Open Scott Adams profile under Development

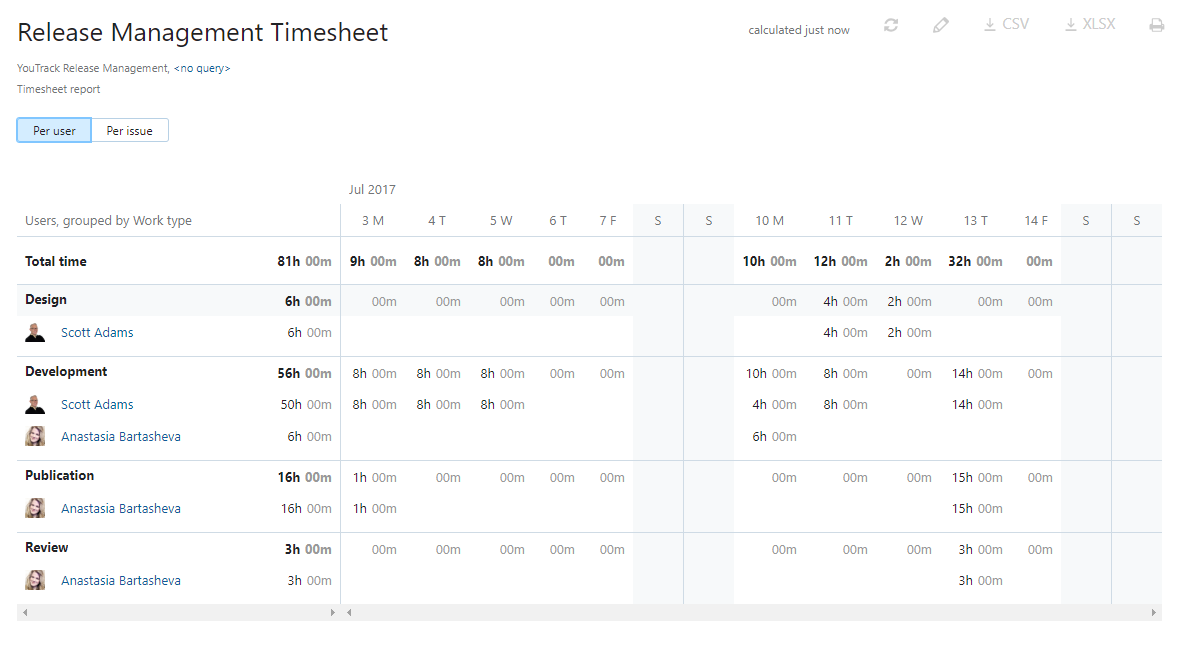97,404
